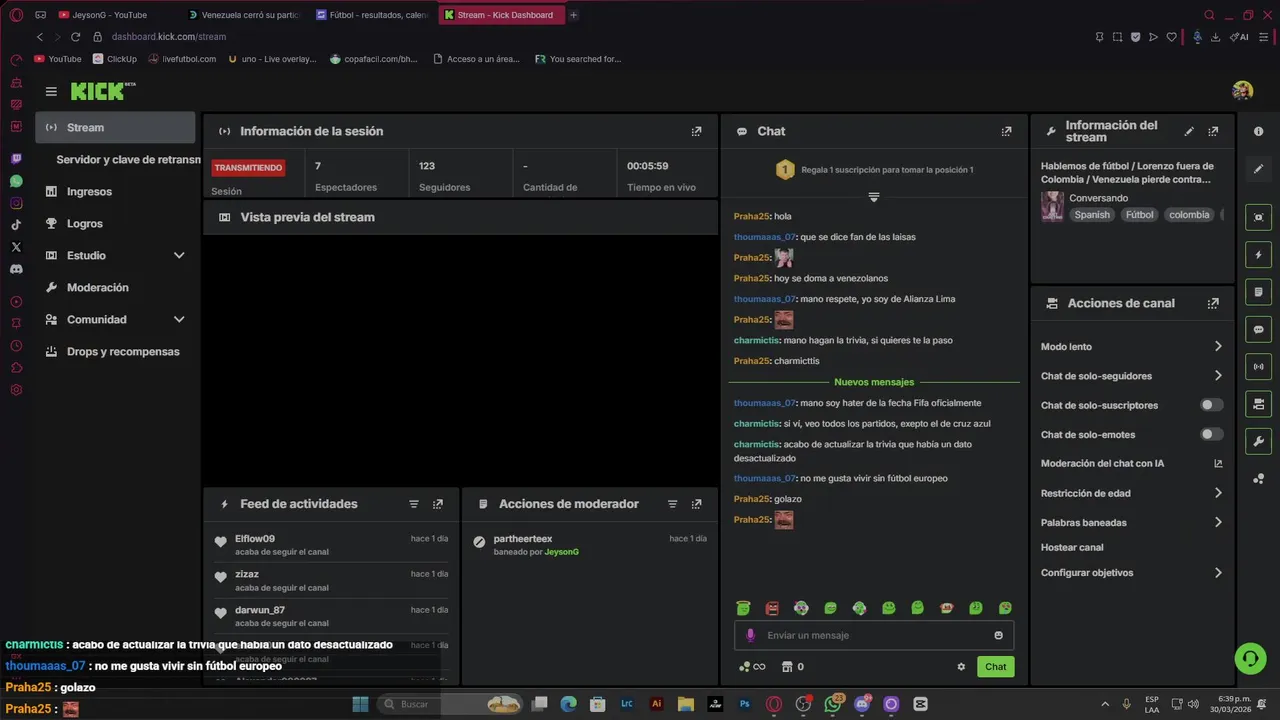Open Feed de actividades filter icon

click(x=414, y=504)
